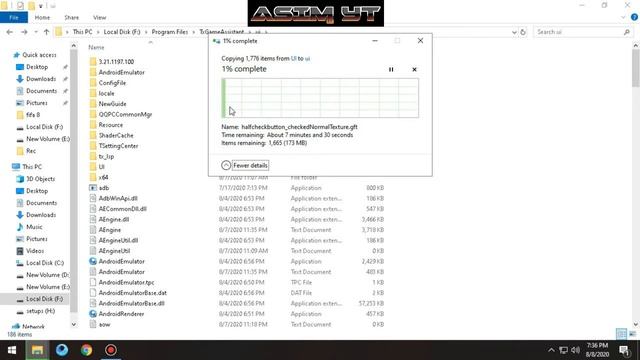This screenshot has width=640, height=360.
Task: Go up one folder level
Action: tap(46, 32)
